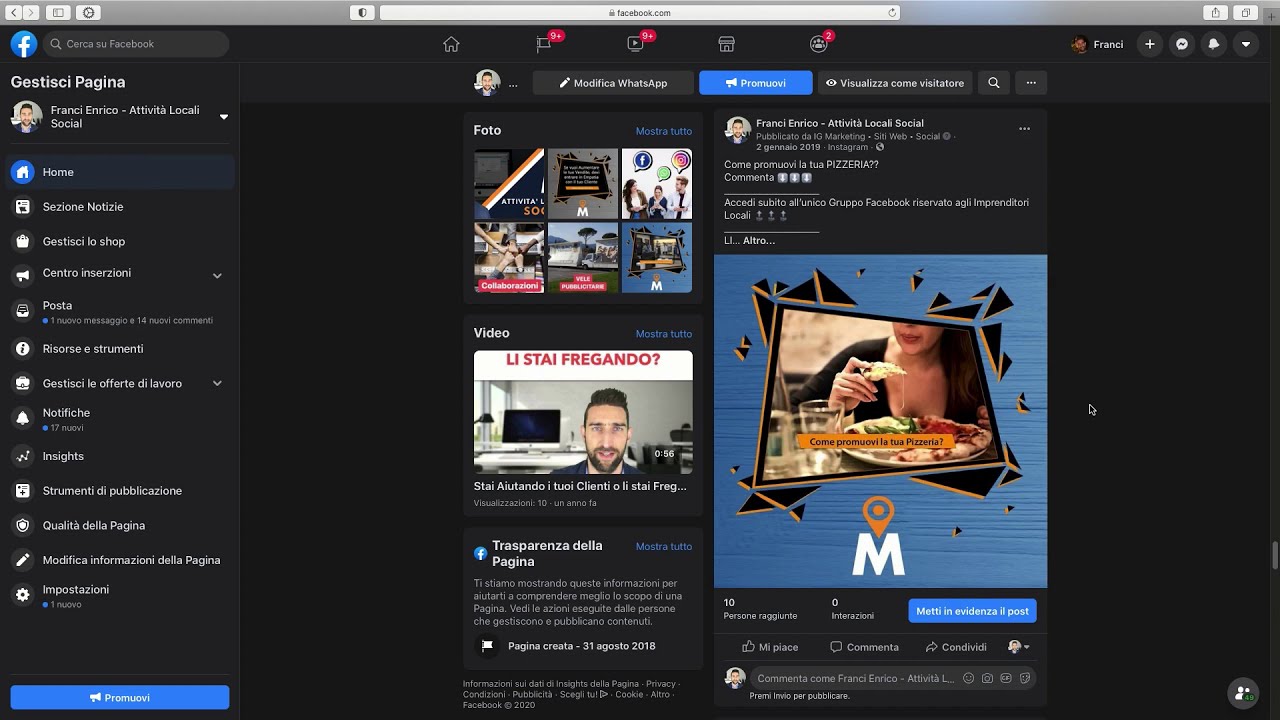Click Mostra tutto link in Video section
The image size is (1280, 720).
[x=664, y=334]
